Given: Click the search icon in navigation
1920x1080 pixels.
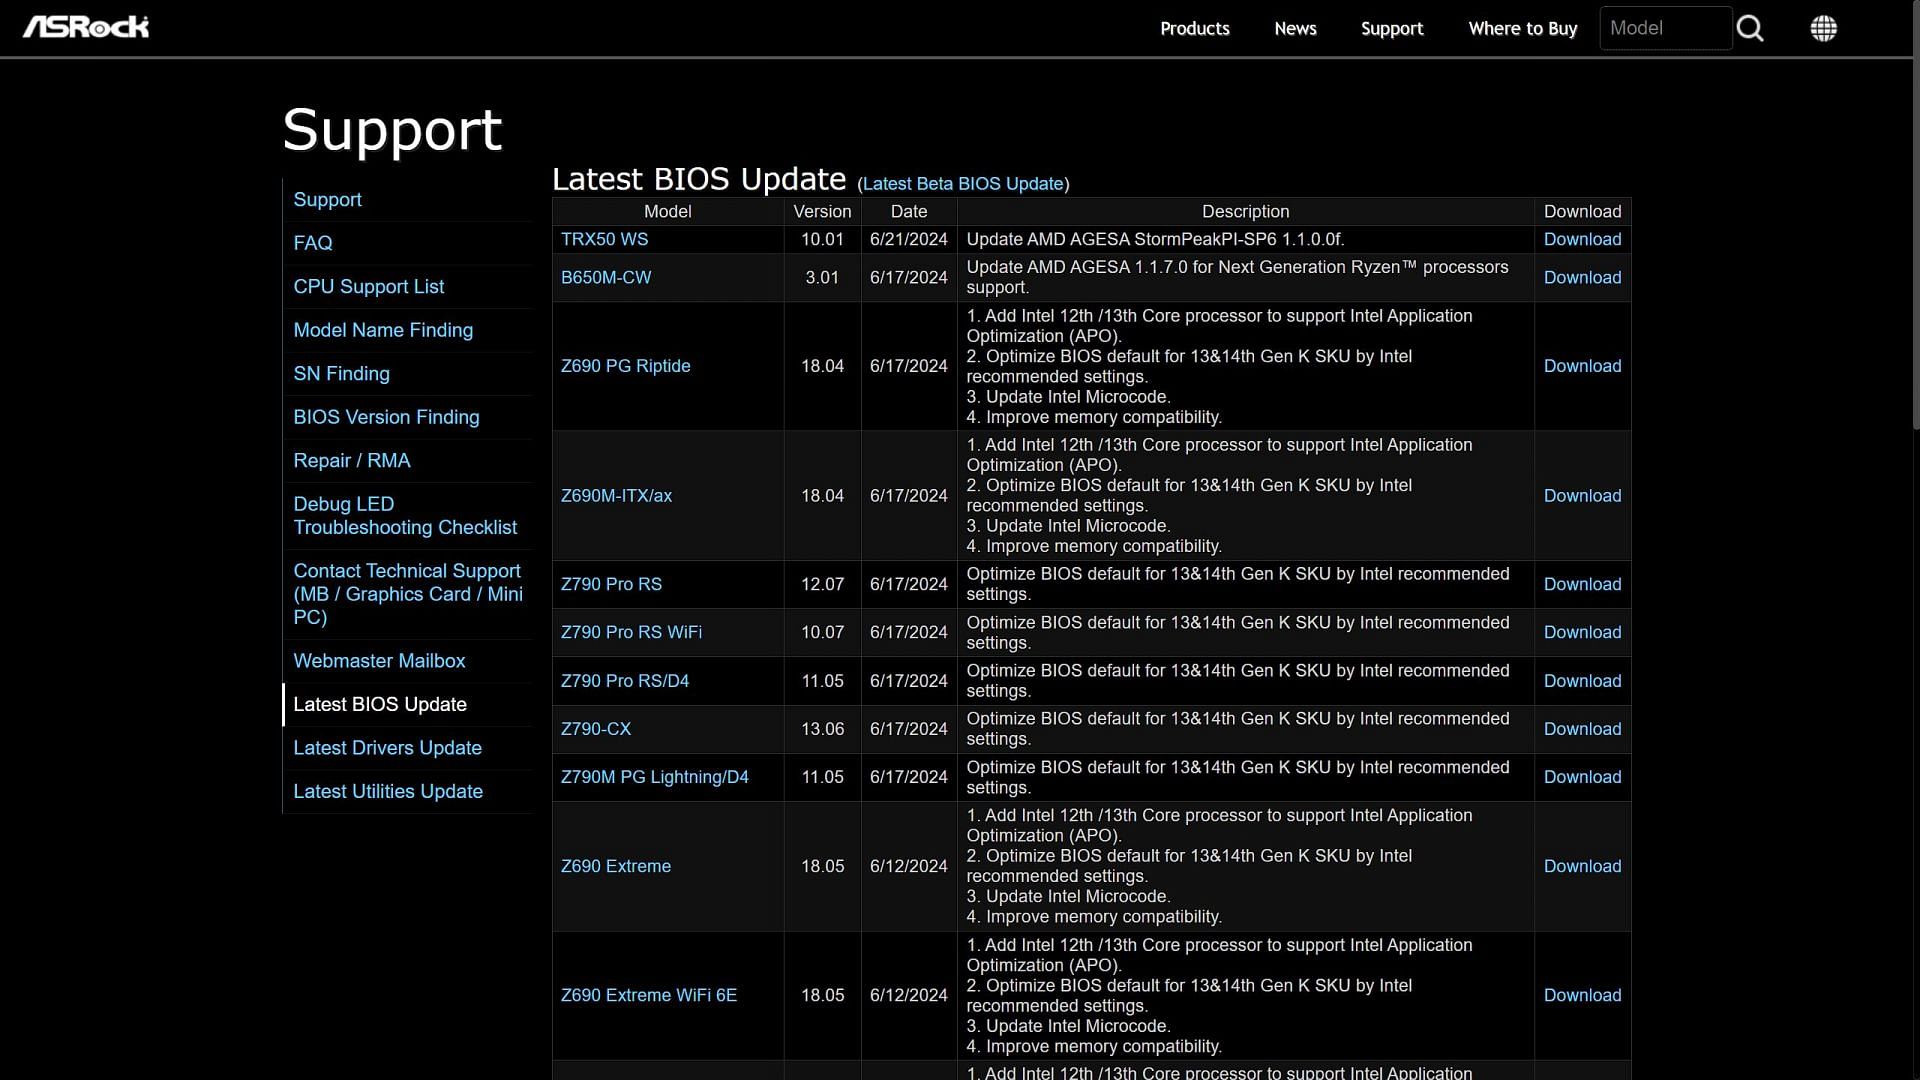Looking at the screenshot, I should [1750, 28].
